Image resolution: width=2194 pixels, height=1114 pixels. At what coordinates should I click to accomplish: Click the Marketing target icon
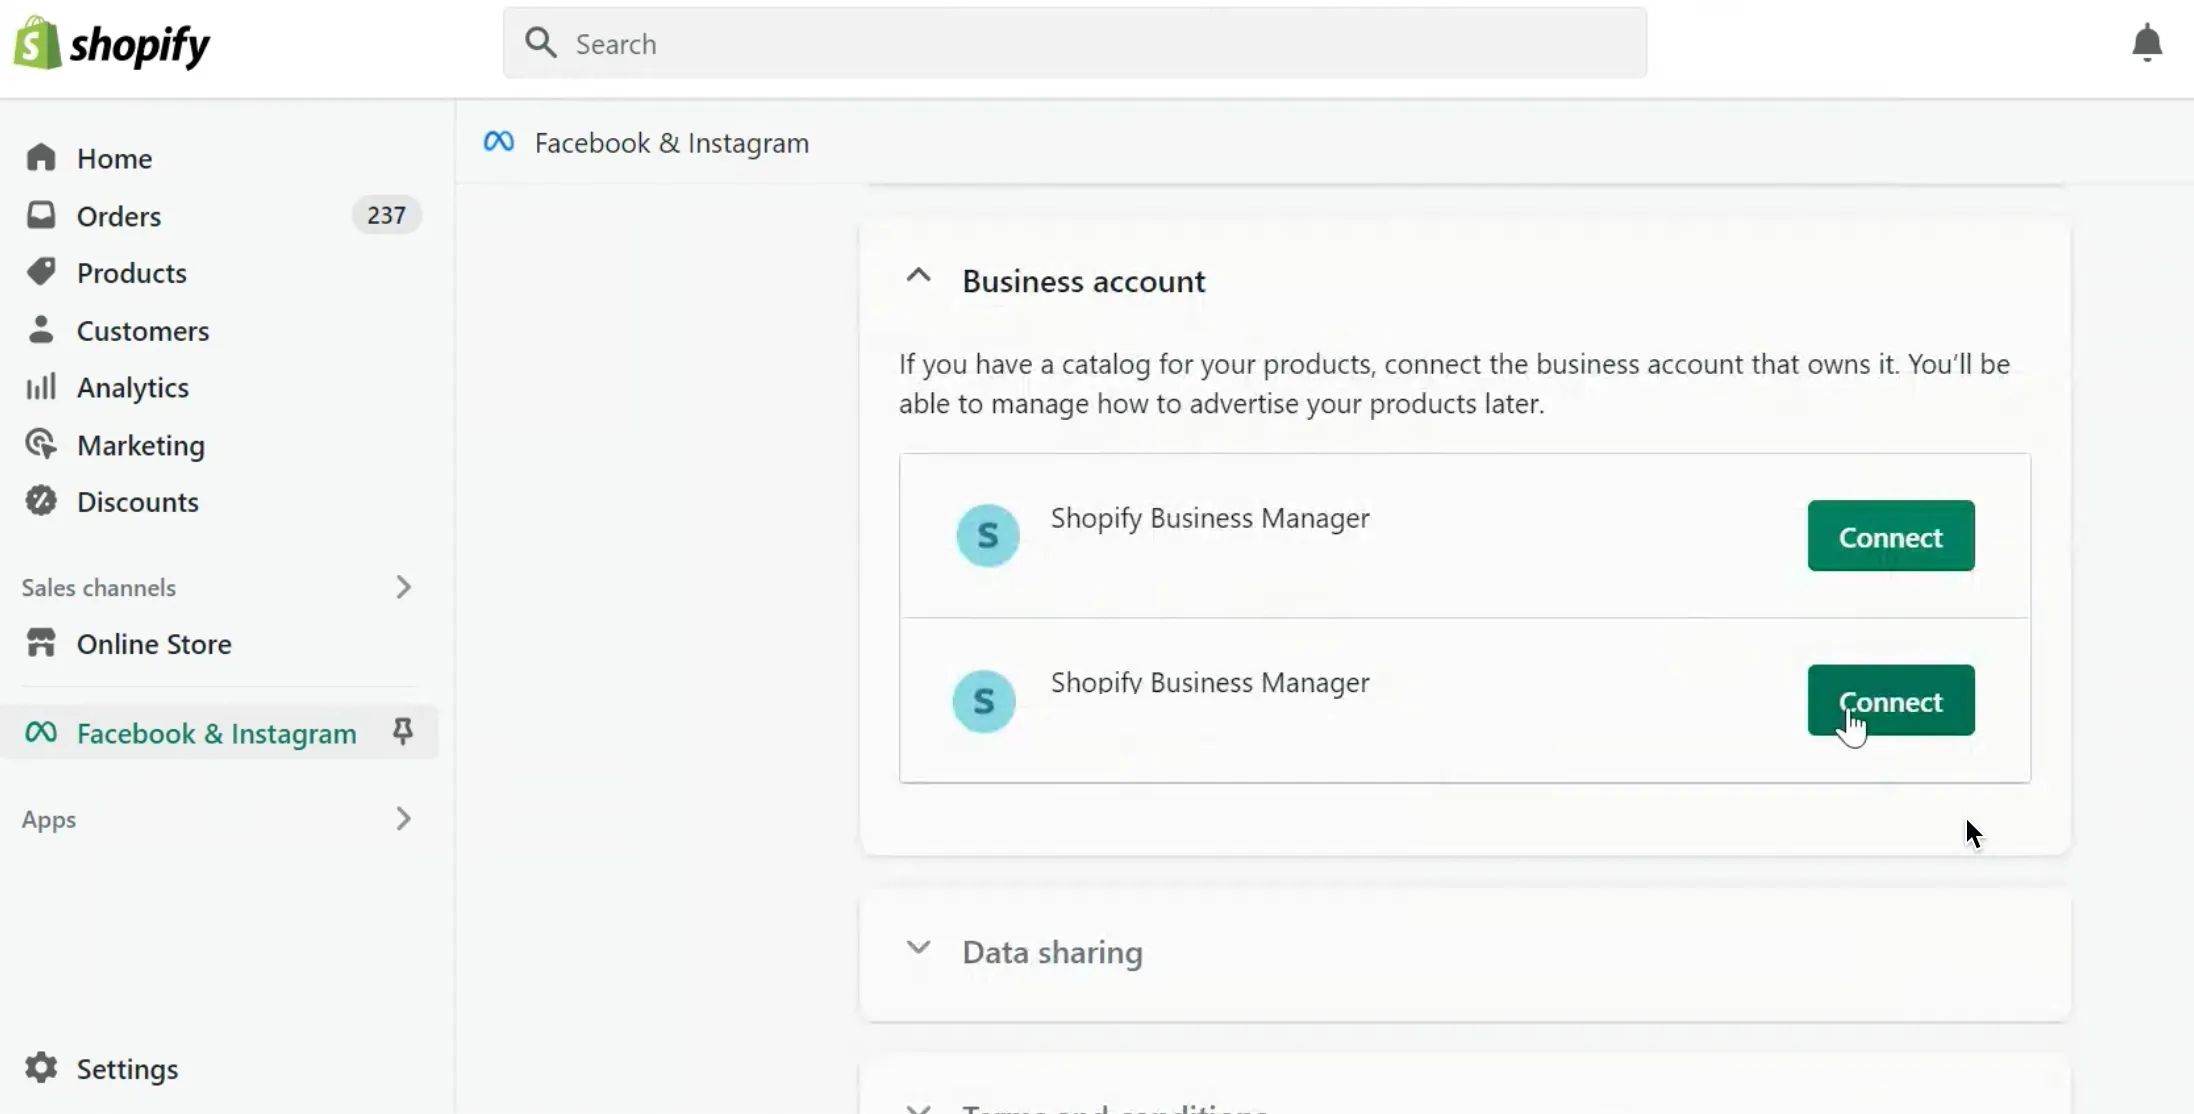point(41,444)
